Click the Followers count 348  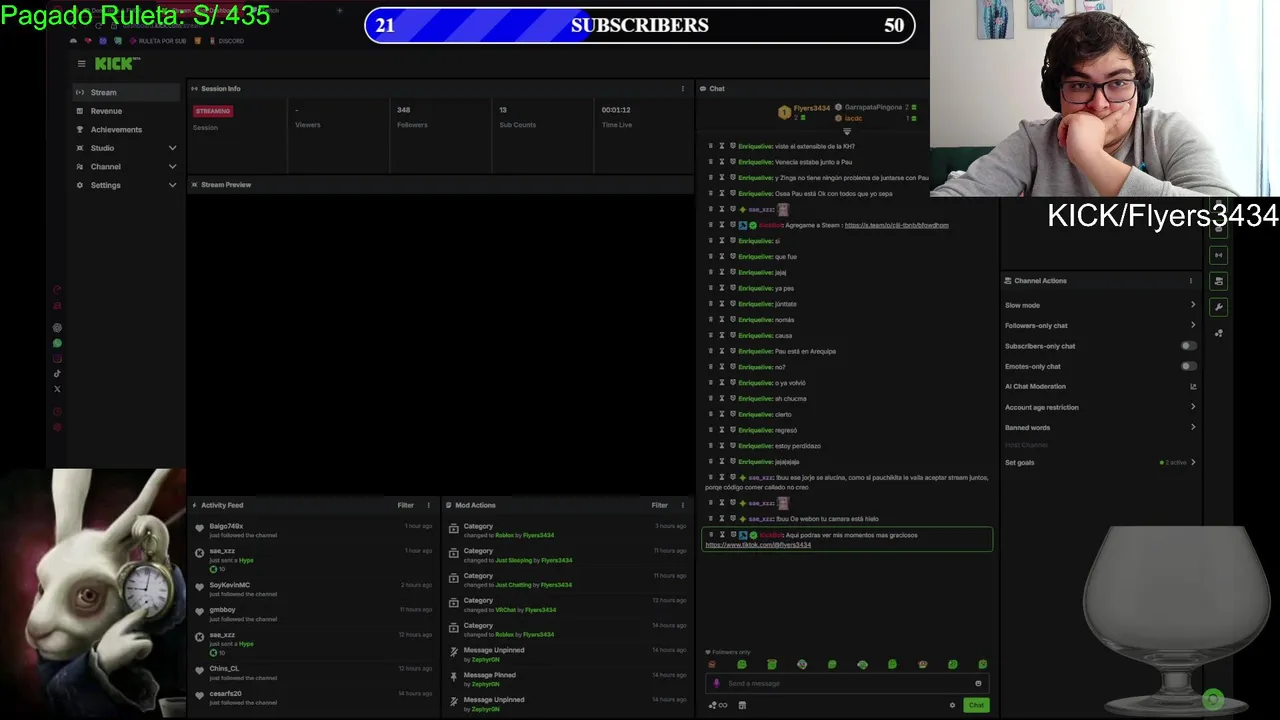point(403,110)
